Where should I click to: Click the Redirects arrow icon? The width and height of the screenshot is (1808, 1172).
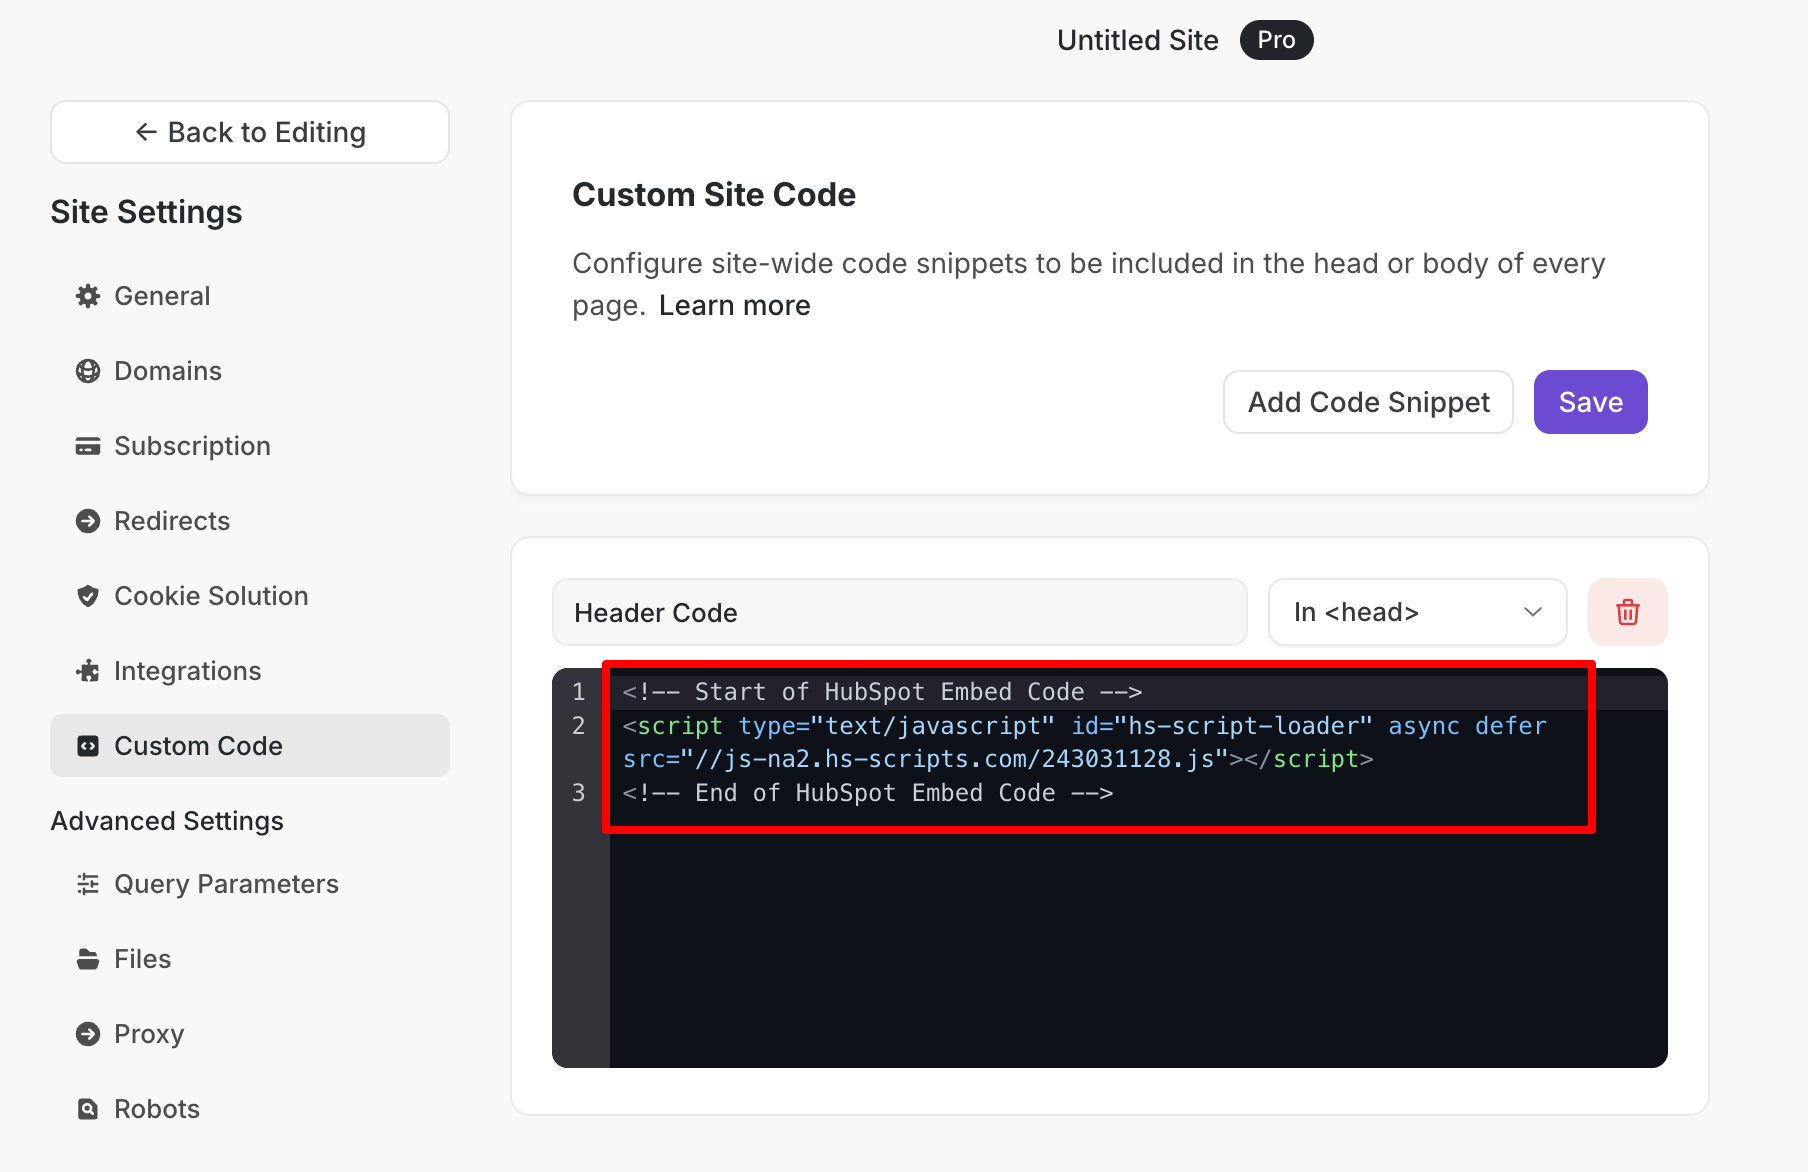(88, 521)
